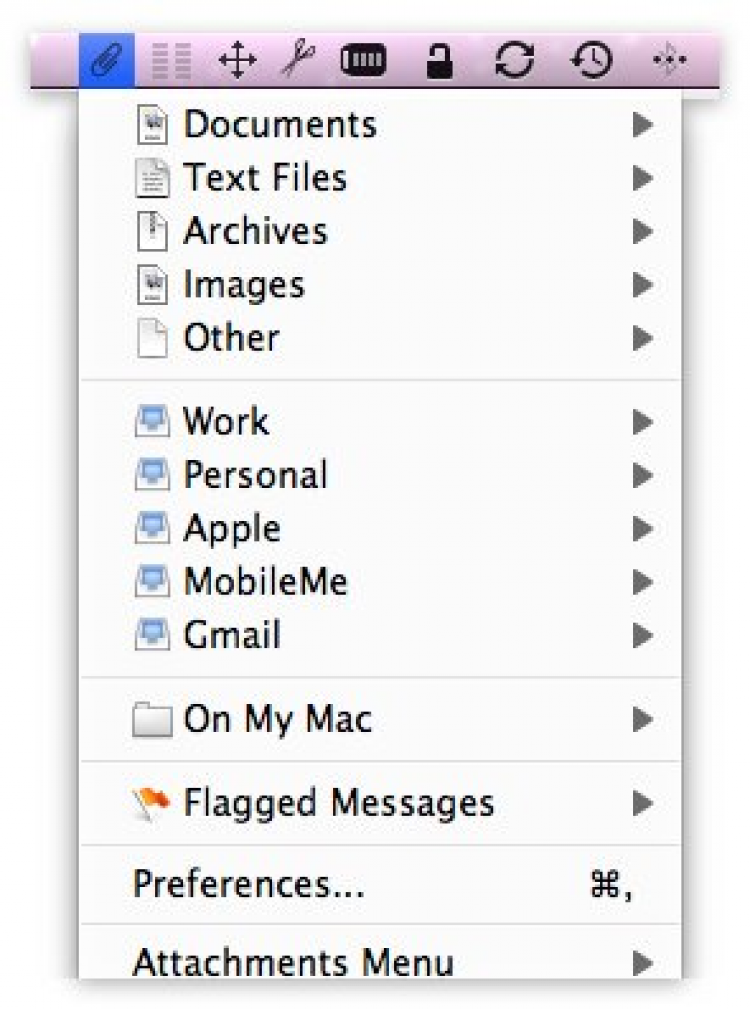The height and width of the screenshot is (1009, 750).
Task: Select the Text Files menu entry
Action: [265, 178]
